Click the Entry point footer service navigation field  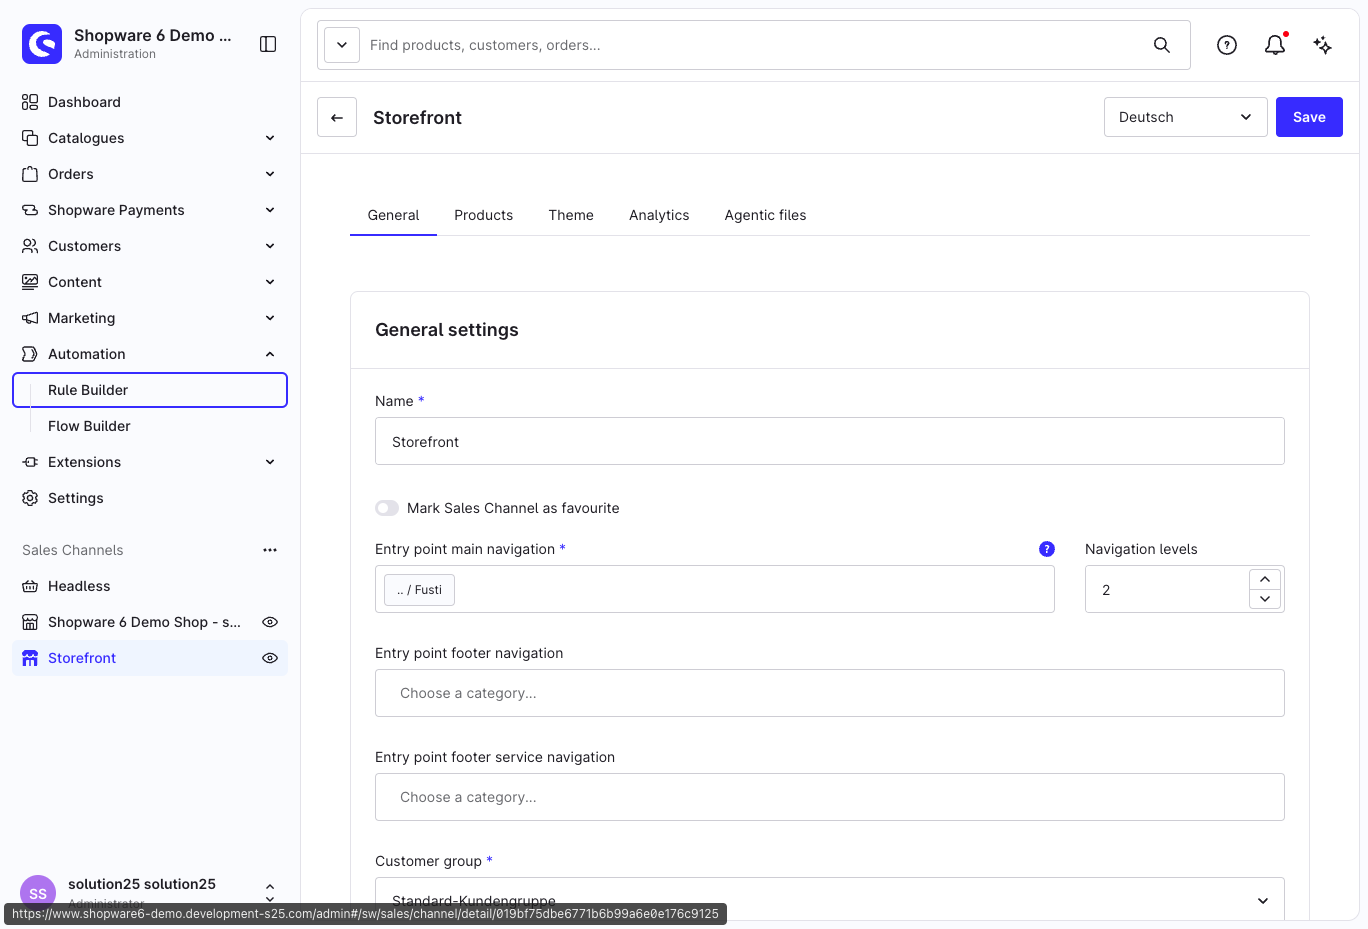(x=830, y=797)
